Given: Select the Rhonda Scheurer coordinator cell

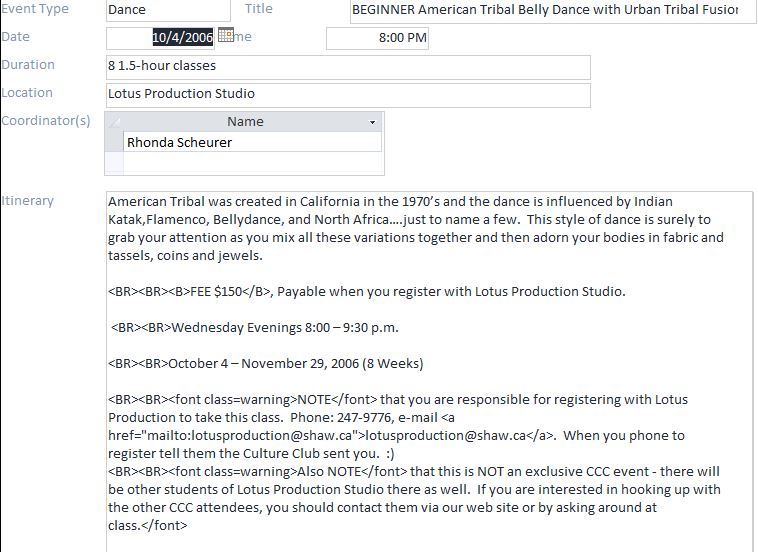Looking at the screenshot, I should pos(250,143).
